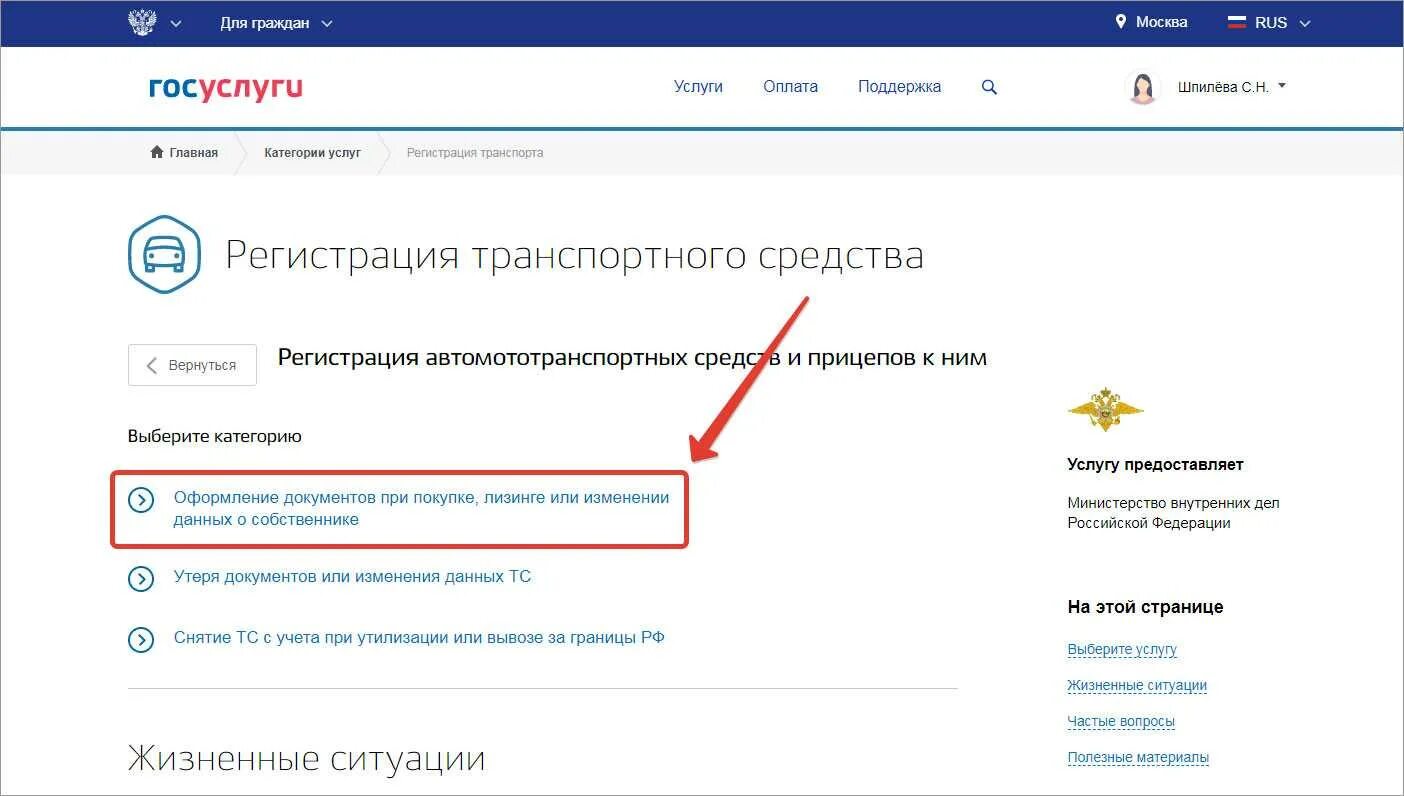Viewport: 1404px width, 796px height.
Task: Open the Поддержка menu item
Action: tap(899, 87)
